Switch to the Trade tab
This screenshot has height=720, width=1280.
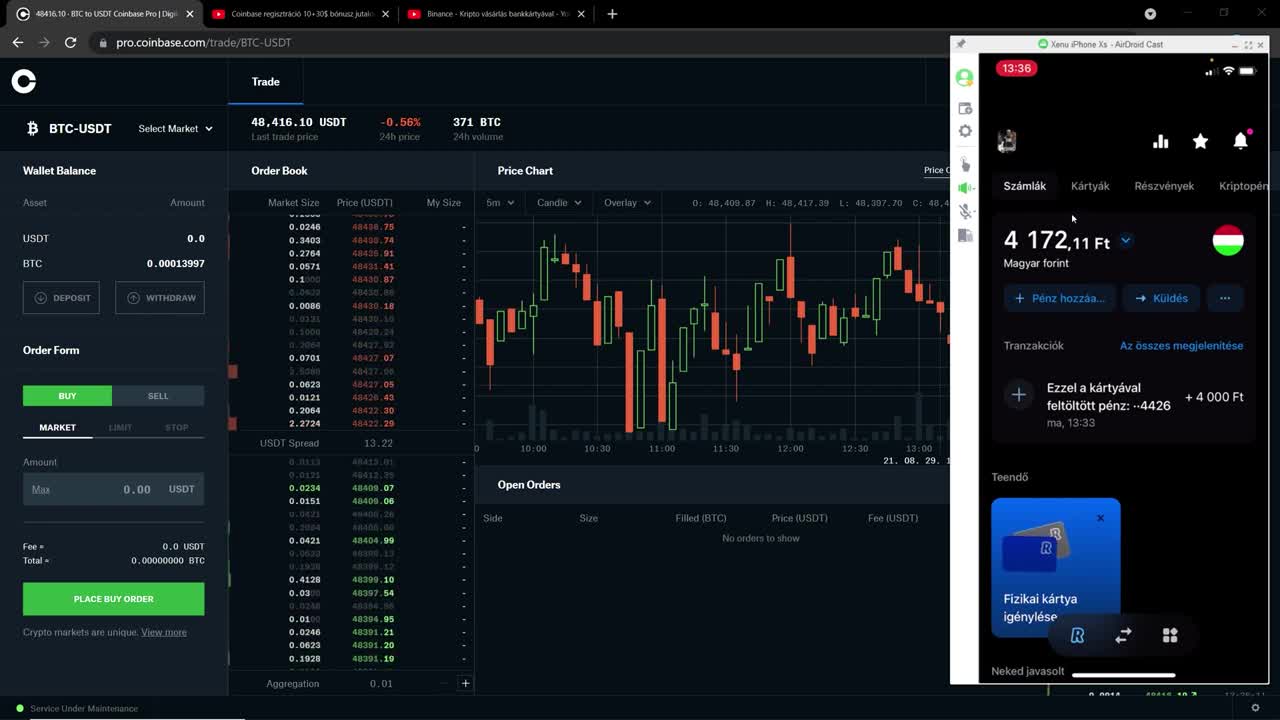point(265,82)
